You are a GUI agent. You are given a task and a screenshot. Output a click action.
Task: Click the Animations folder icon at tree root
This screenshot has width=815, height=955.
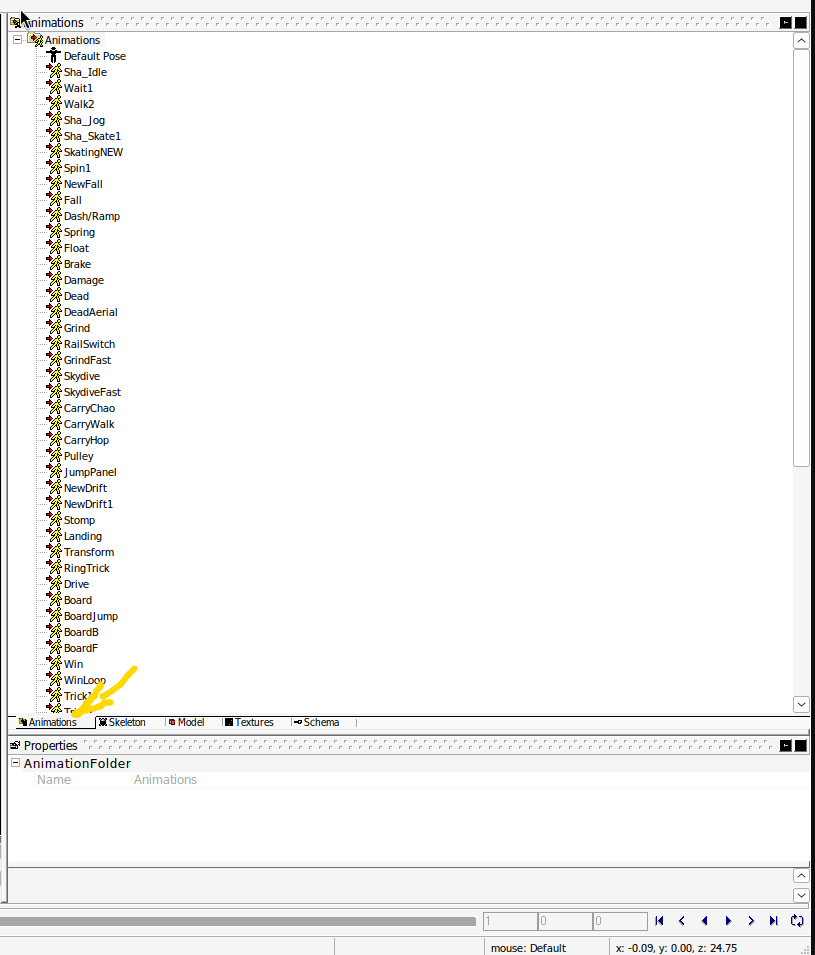coord(36,39)
